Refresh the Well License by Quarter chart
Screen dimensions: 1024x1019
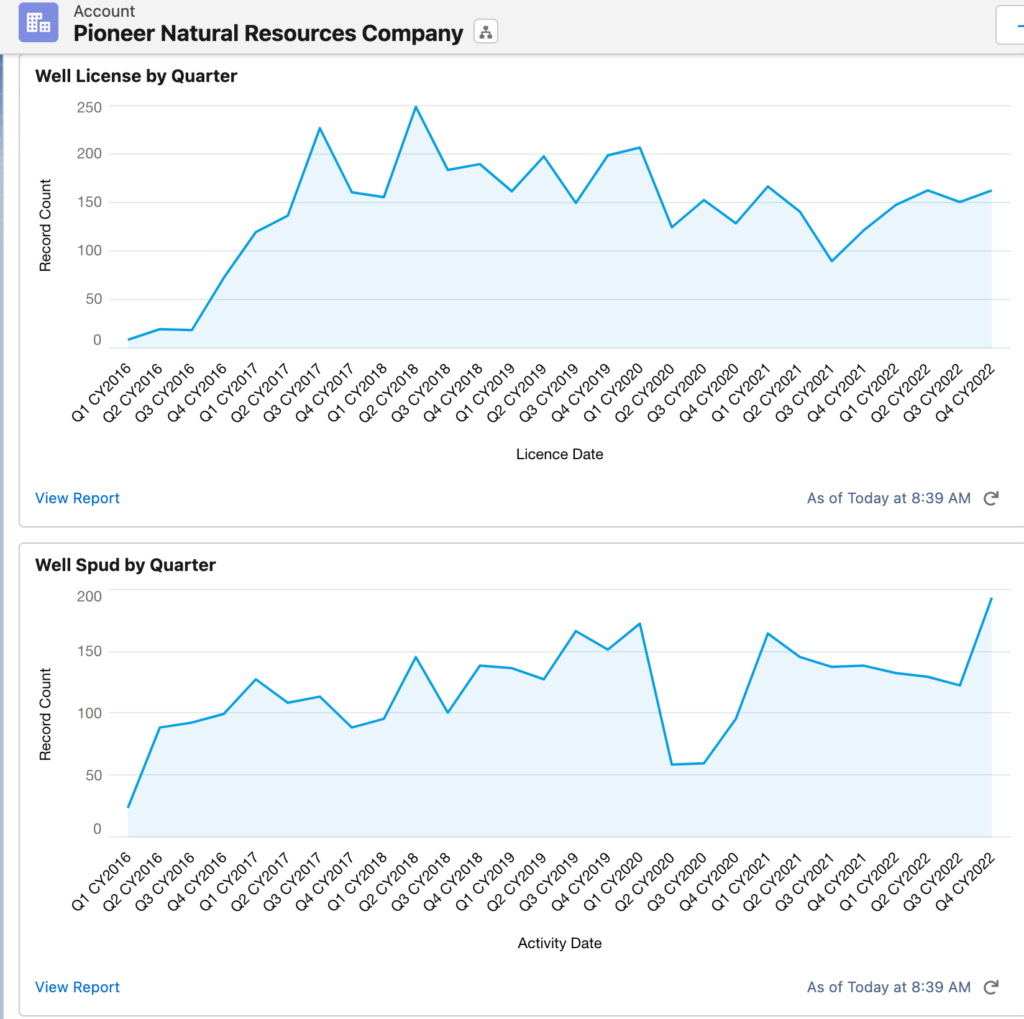[991, 498]
